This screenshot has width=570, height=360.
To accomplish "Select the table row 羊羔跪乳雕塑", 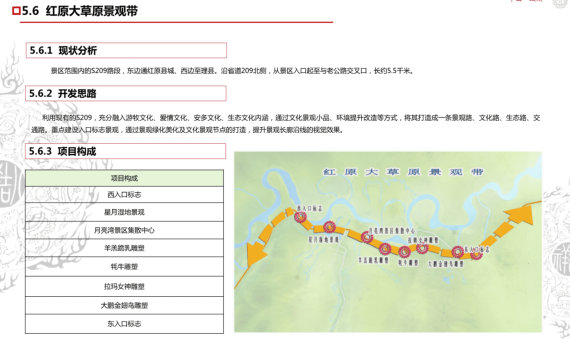I will click(124, 248).
